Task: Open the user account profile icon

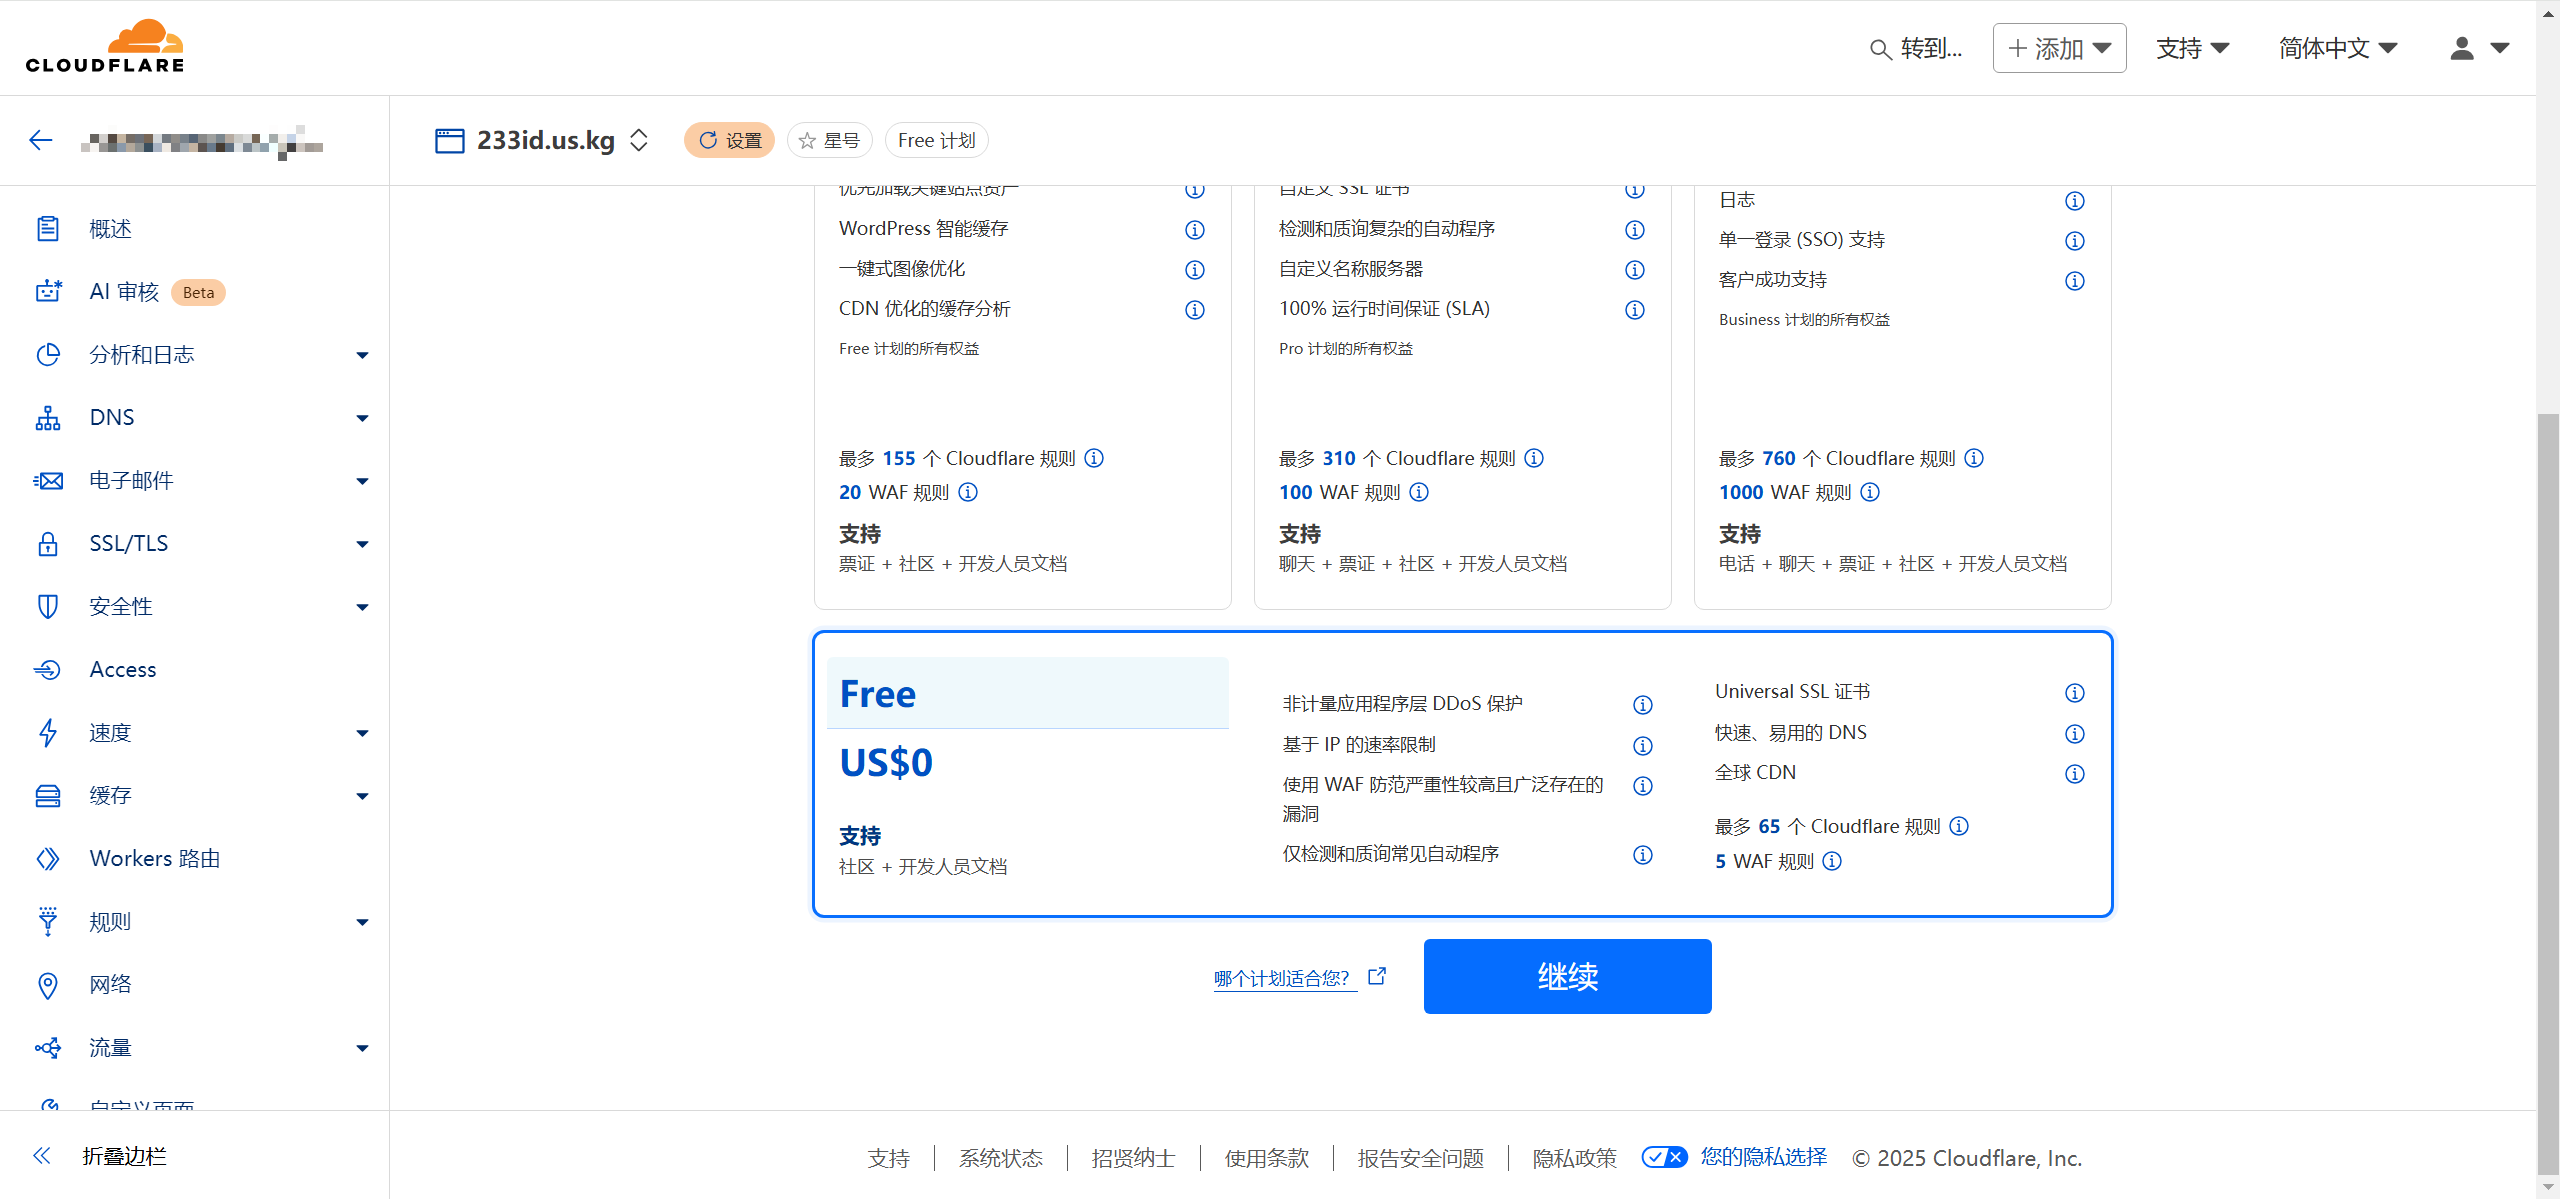Action: (2462, 48)
